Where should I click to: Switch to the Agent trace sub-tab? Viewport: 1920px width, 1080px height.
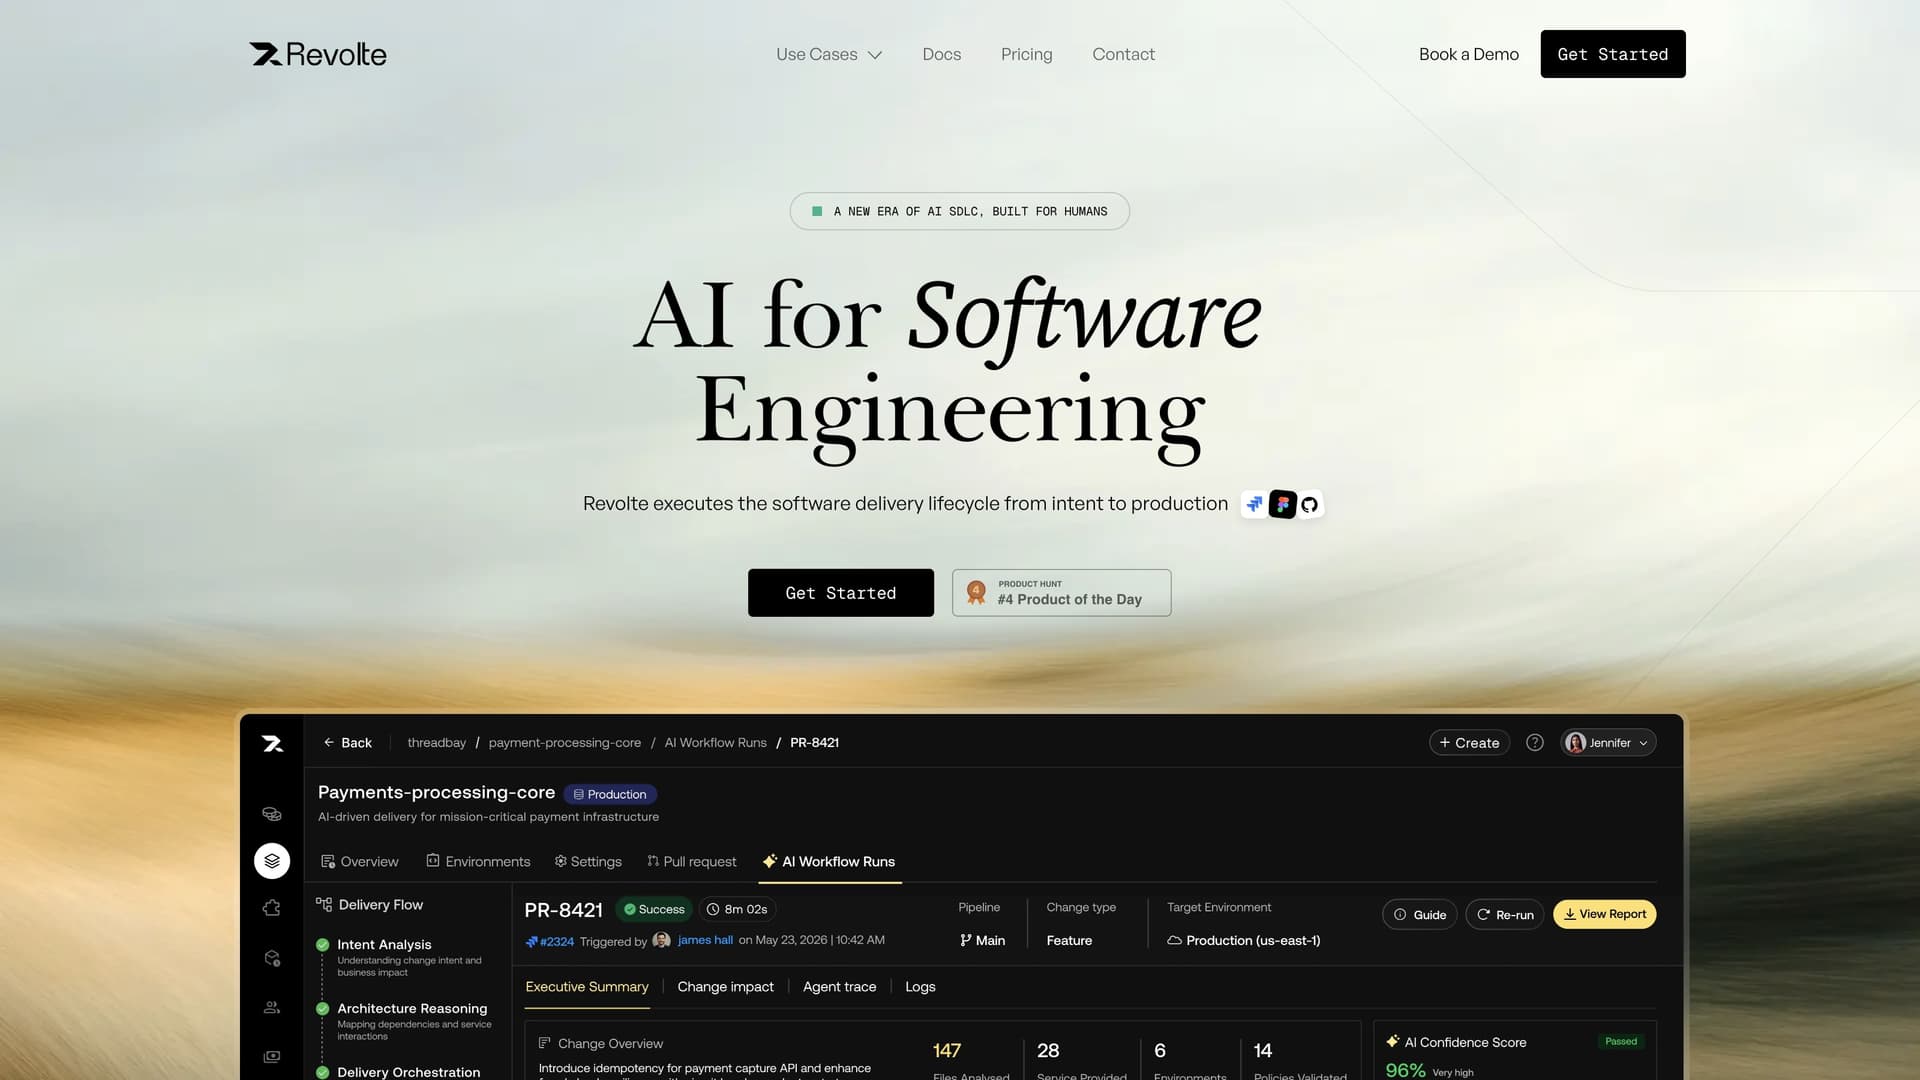[839, 986]
